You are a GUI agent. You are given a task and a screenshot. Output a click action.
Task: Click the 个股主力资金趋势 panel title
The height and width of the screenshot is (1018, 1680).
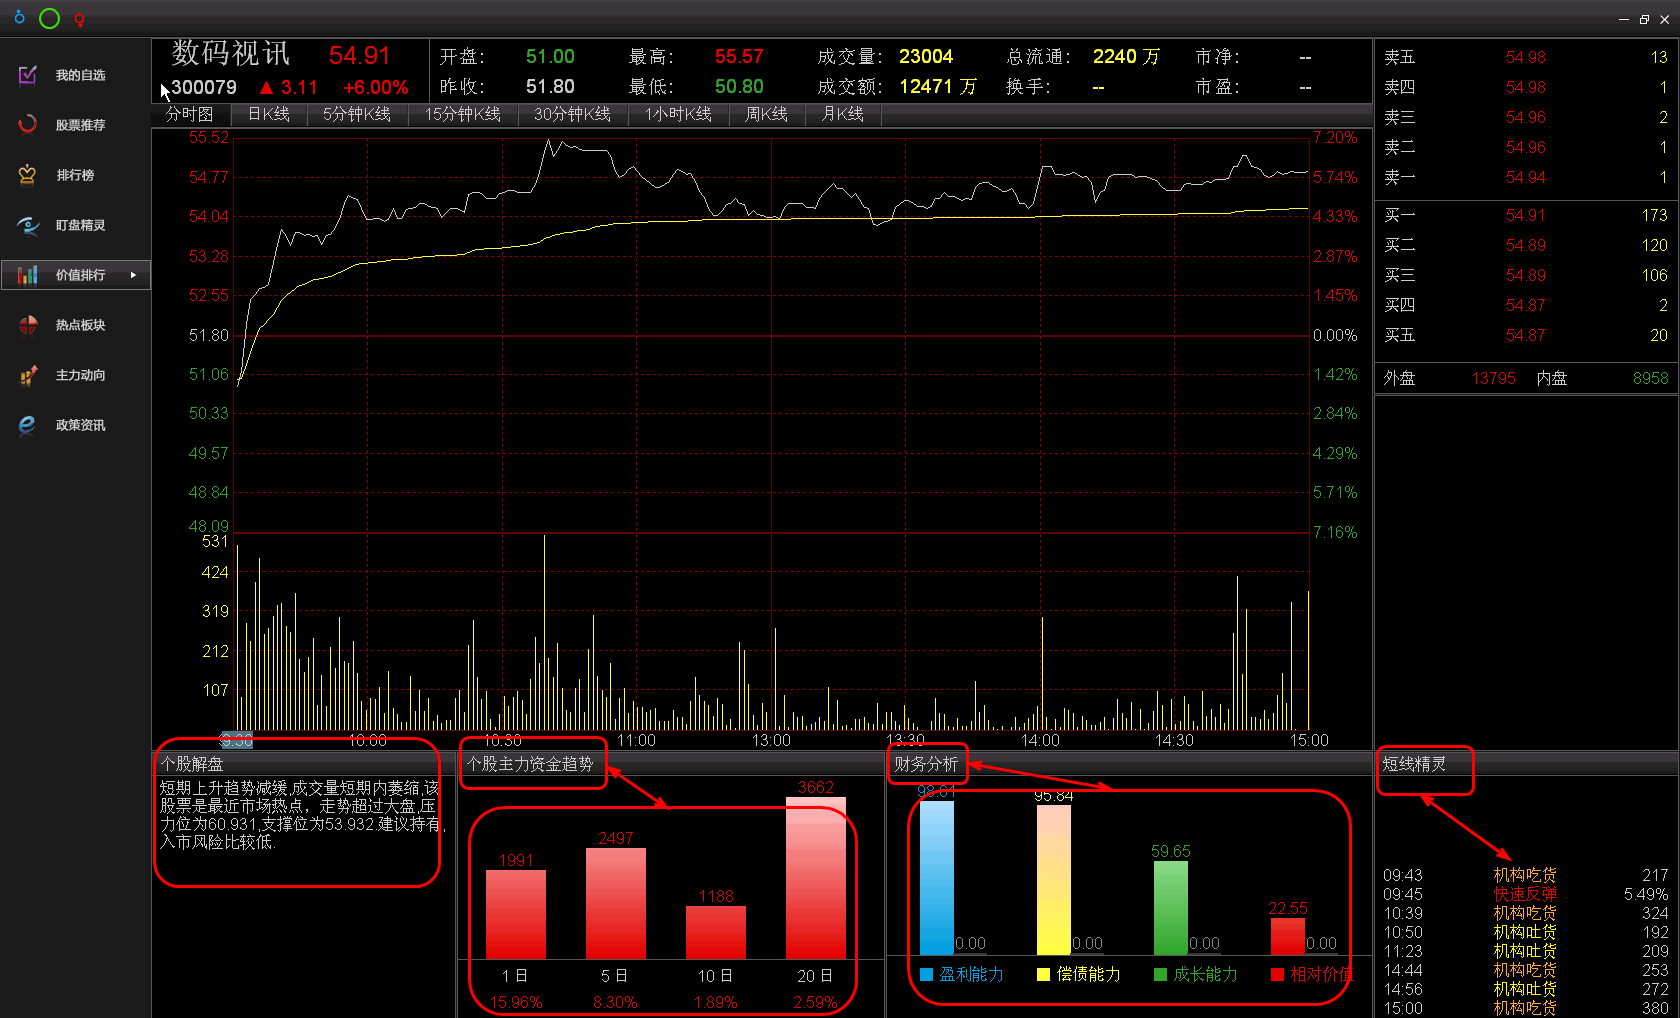tap(530, 764)
